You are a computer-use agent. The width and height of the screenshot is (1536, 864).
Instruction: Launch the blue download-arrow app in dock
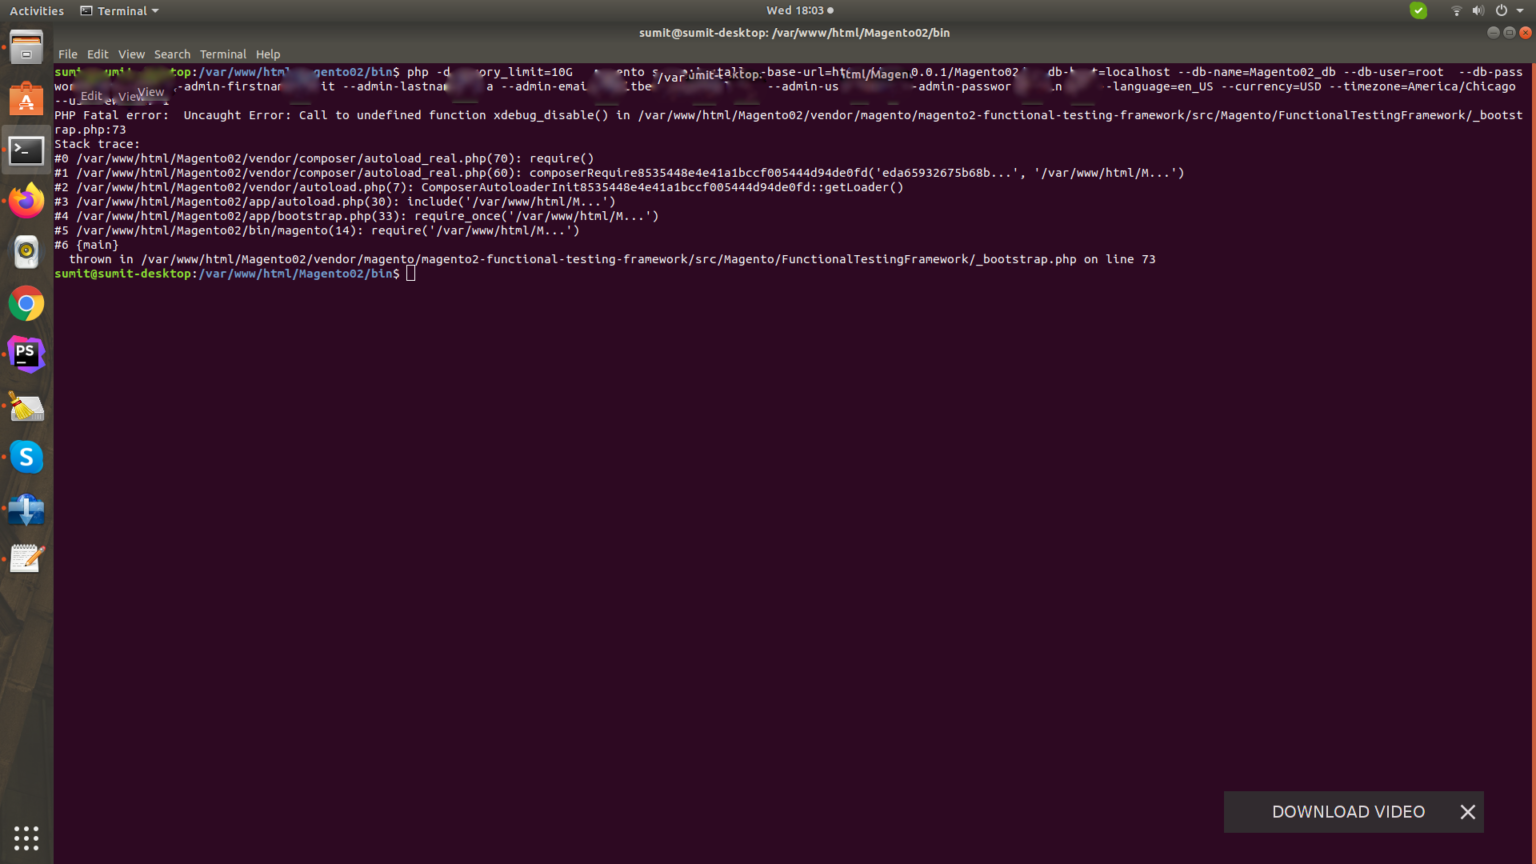tap(26, 509)
